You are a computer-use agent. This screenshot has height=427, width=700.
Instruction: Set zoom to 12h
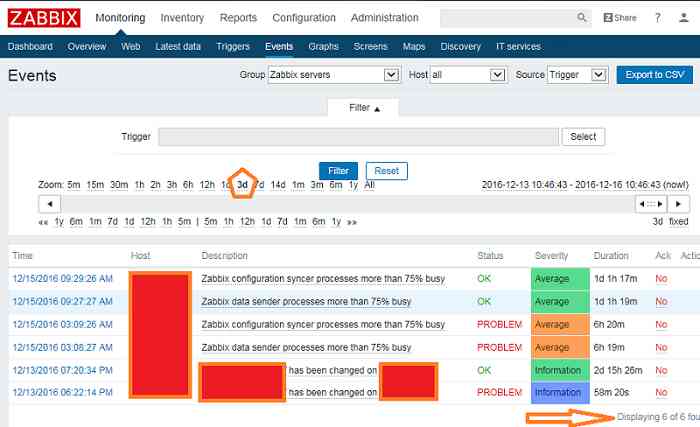point(207,185)
